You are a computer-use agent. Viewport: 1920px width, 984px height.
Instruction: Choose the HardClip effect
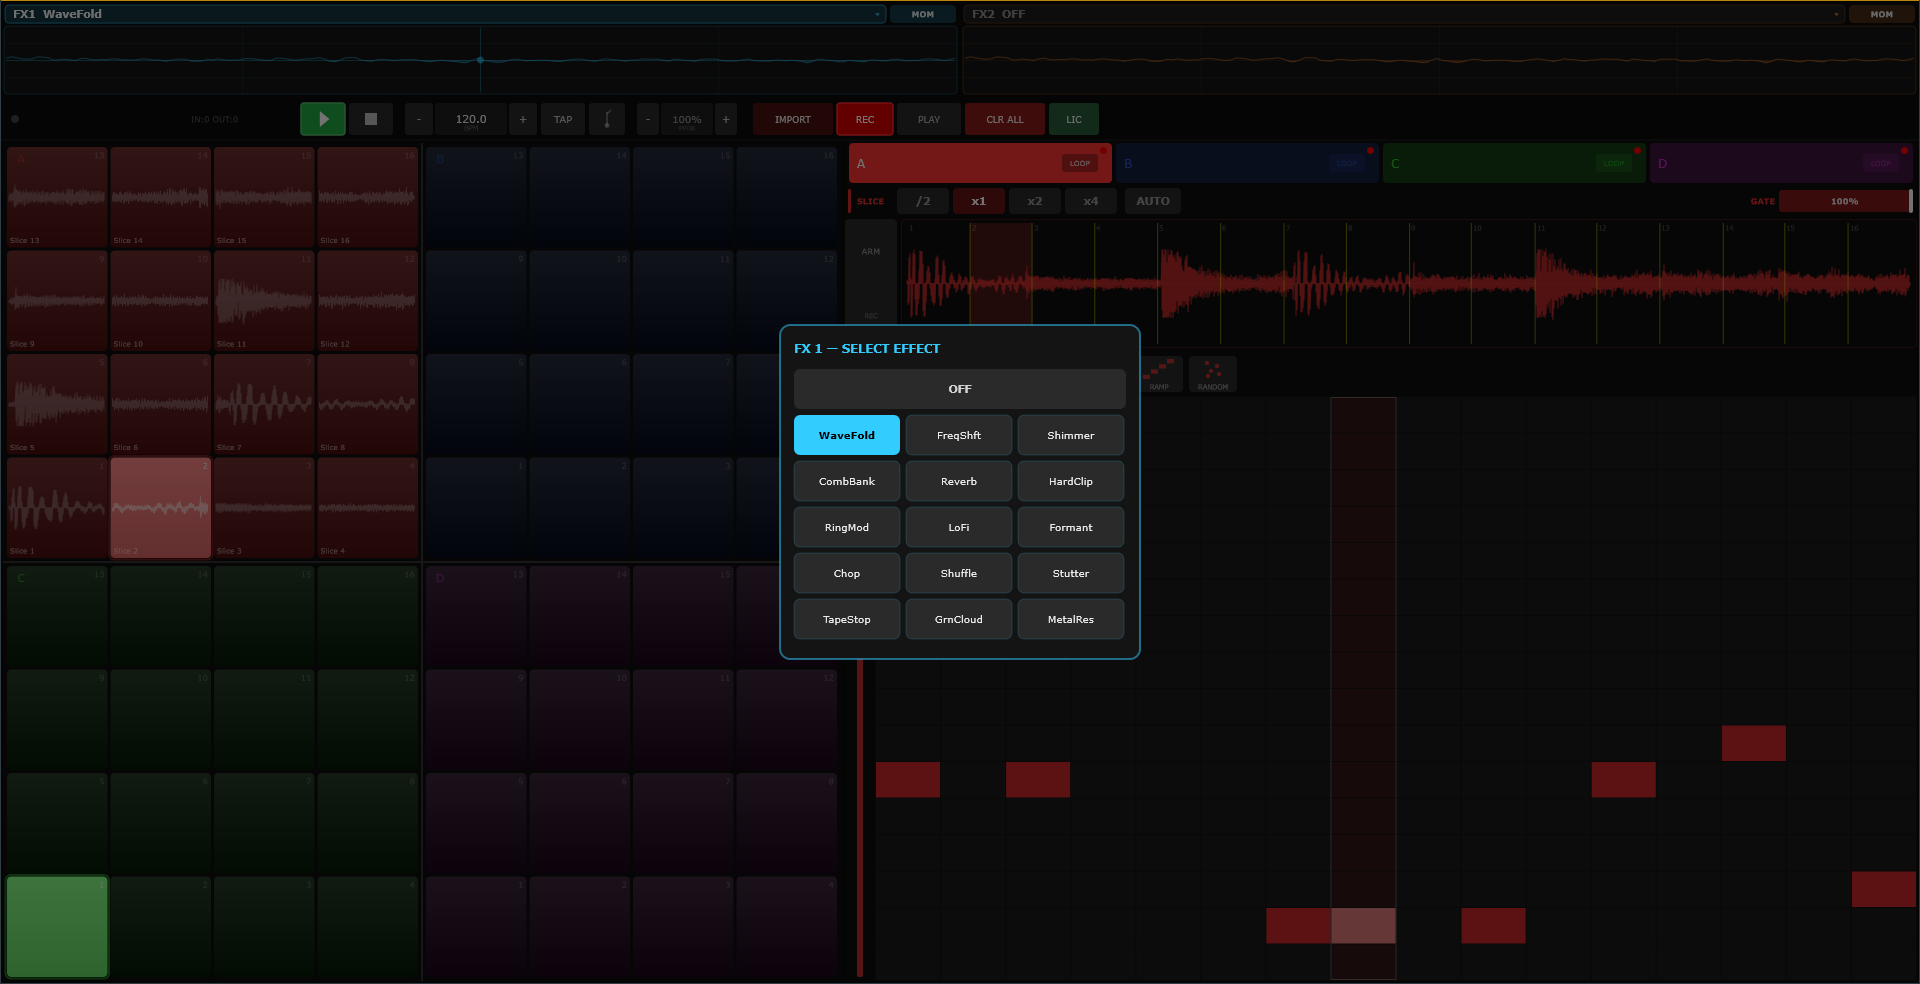coord(1071,481)
